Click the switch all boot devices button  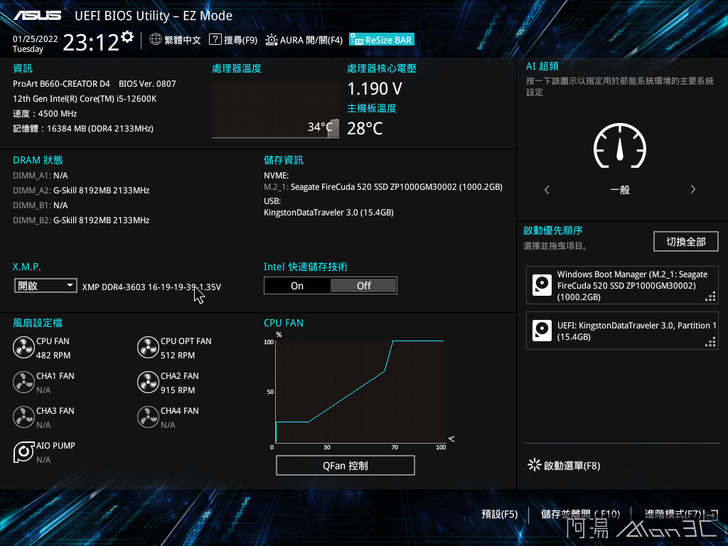686,241
